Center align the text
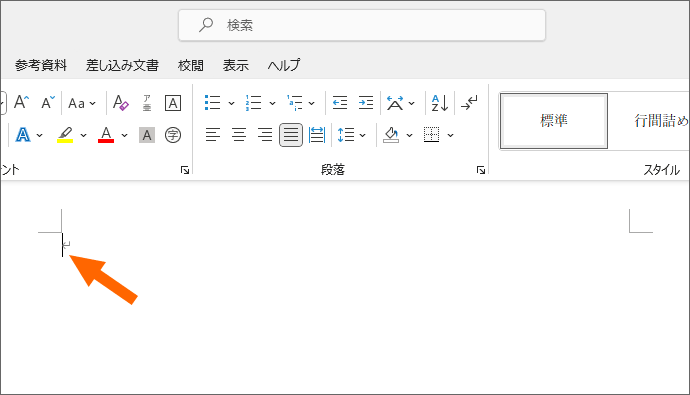The width and height of the screenshot is (690, 395). pos(239,135)
